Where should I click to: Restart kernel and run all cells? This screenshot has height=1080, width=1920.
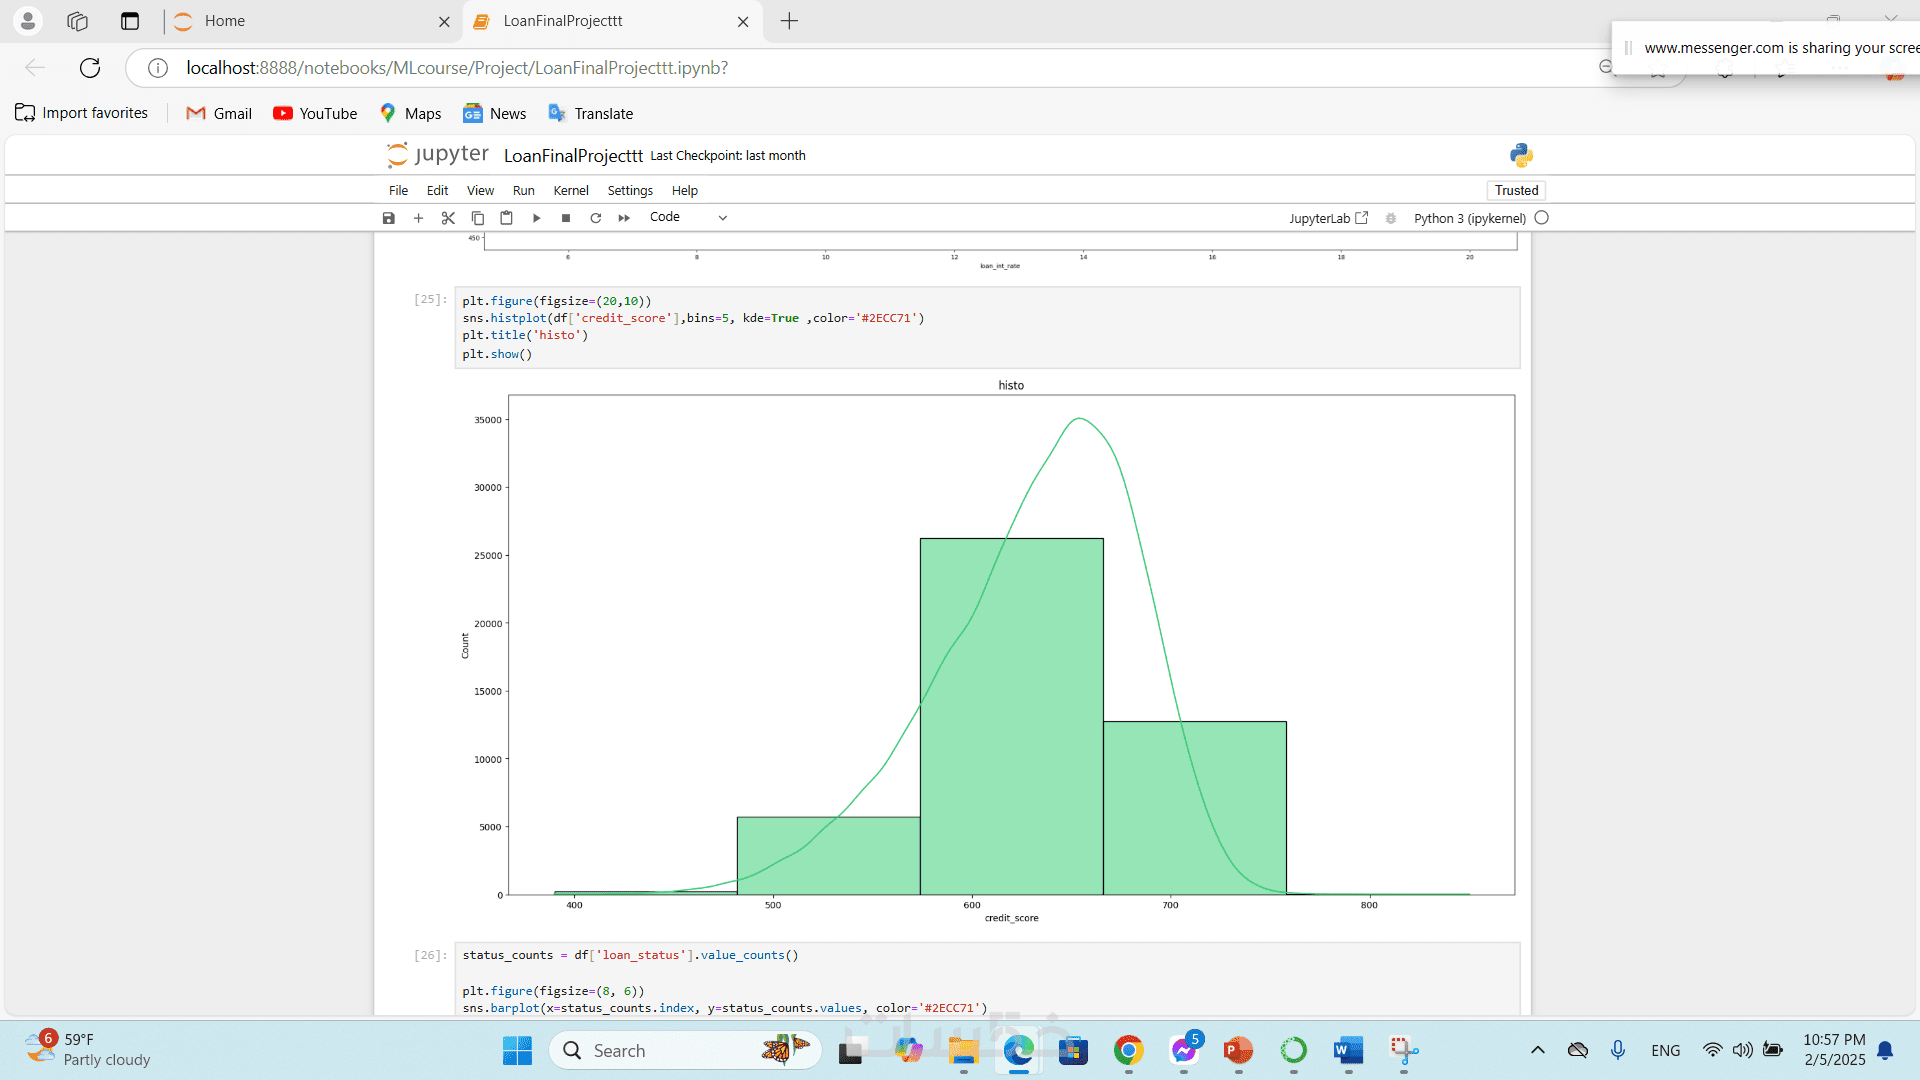(x=624, y=218)
